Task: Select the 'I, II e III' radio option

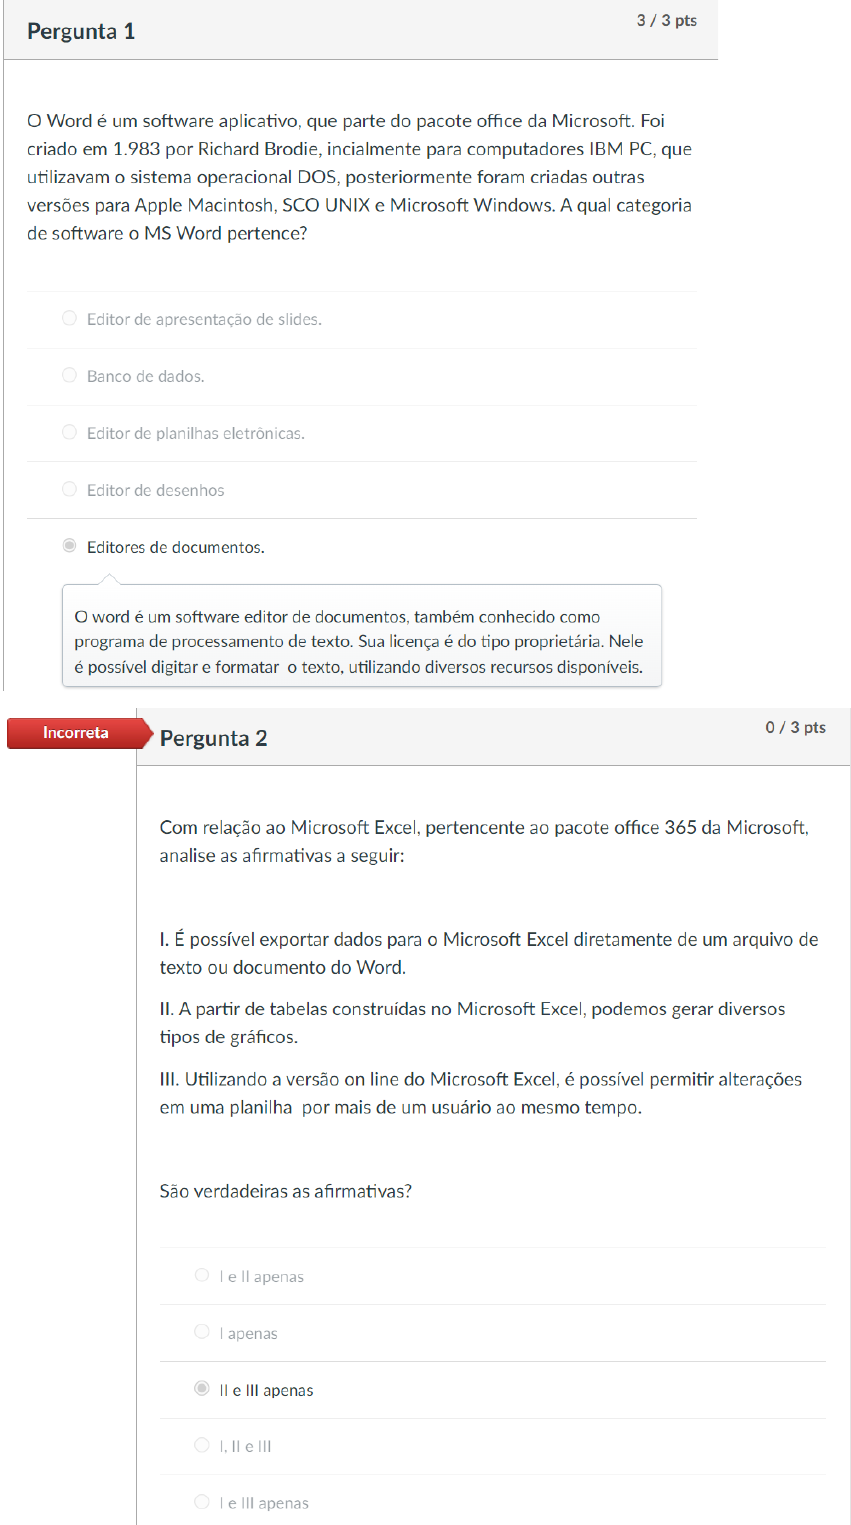Action: tap(202, 1445)
